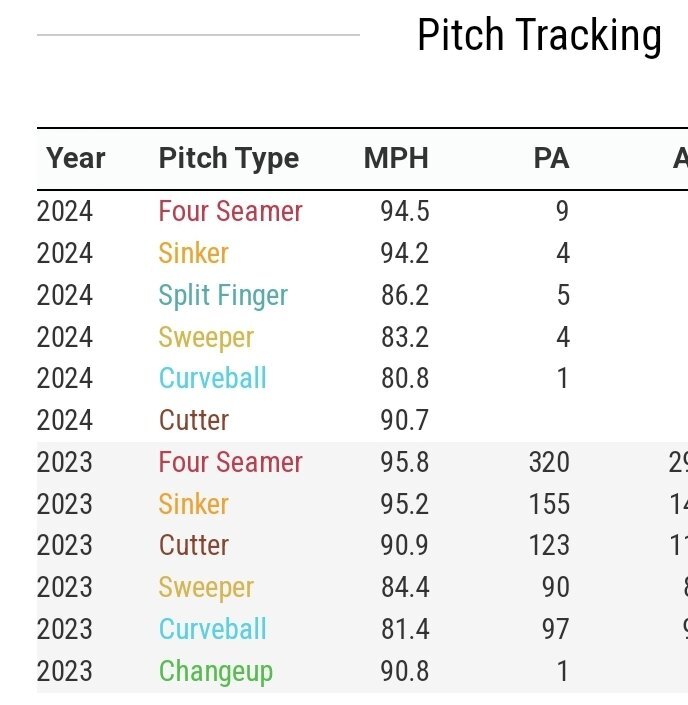Click the 320 plate appearances cell
688x705 pixels.
point(549,463)
